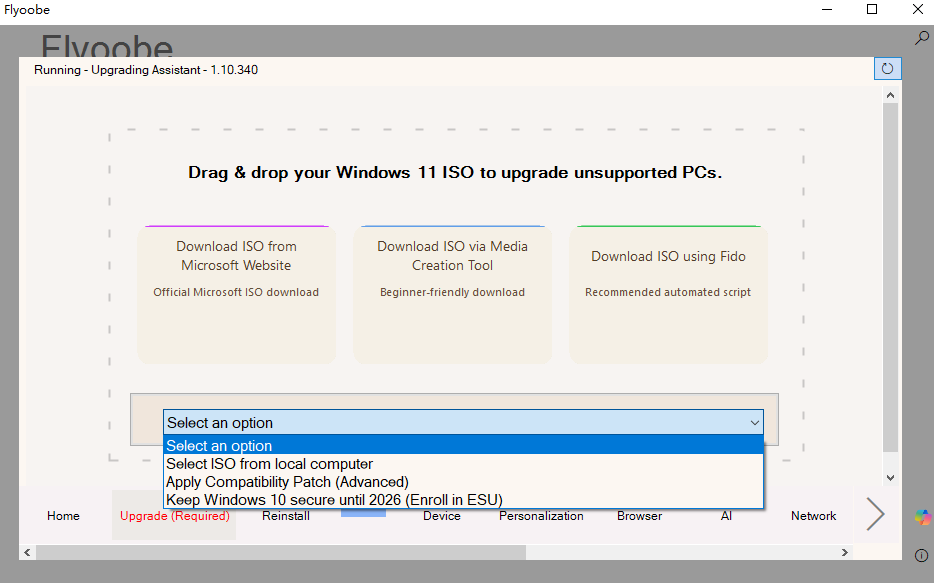The width and height of the screenshot is (934, 583).
Task: Switch to the Reinstall tab
Action: (286, 516)
